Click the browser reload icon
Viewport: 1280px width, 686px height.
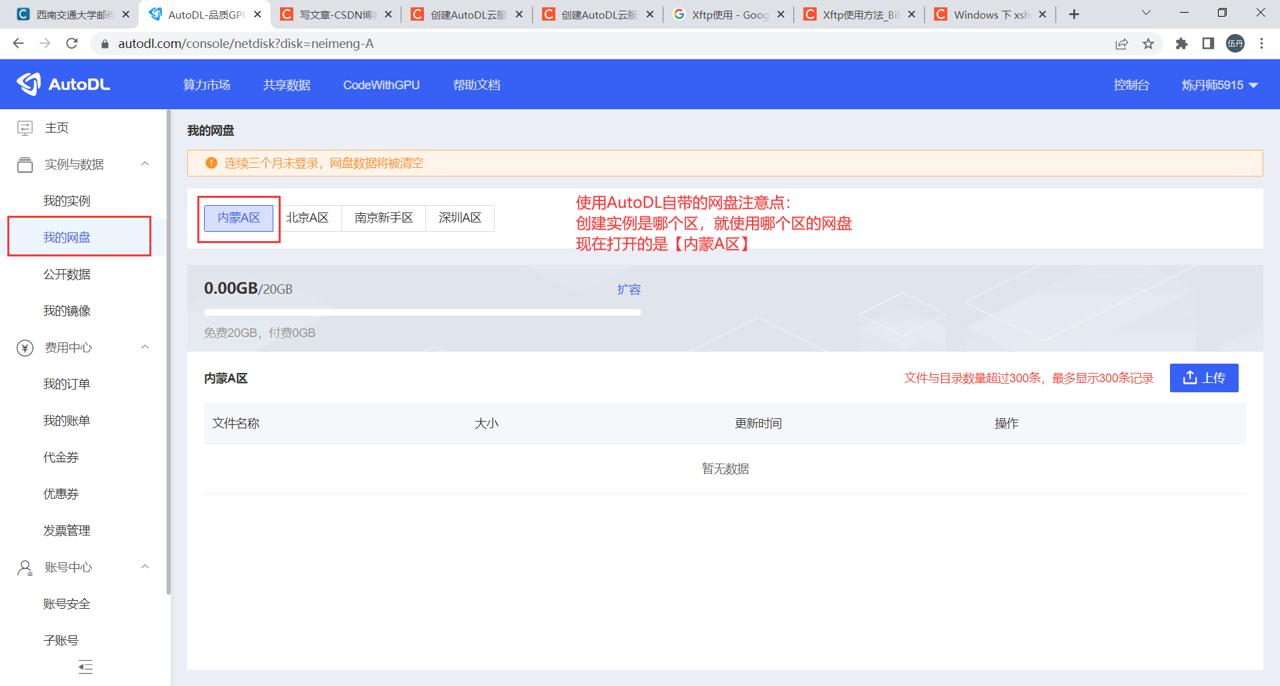tap(72, 44)
